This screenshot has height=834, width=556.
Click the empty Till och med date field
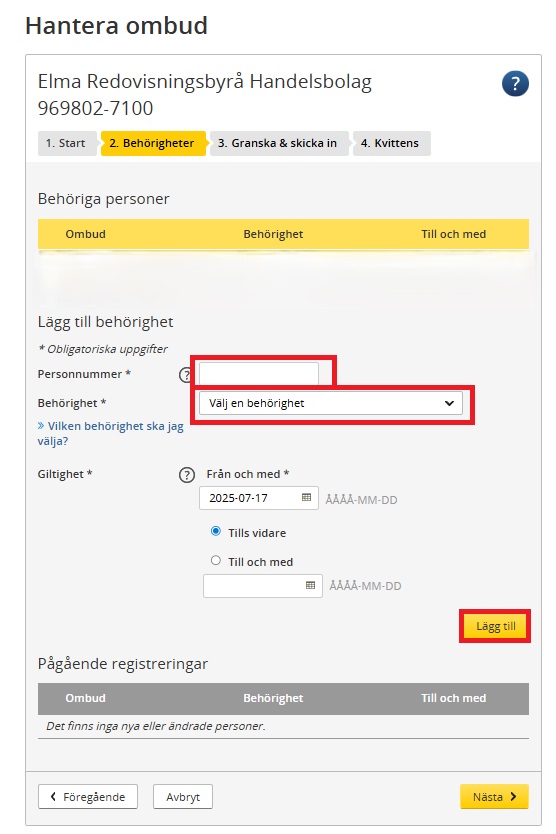(x=263, y=586)
